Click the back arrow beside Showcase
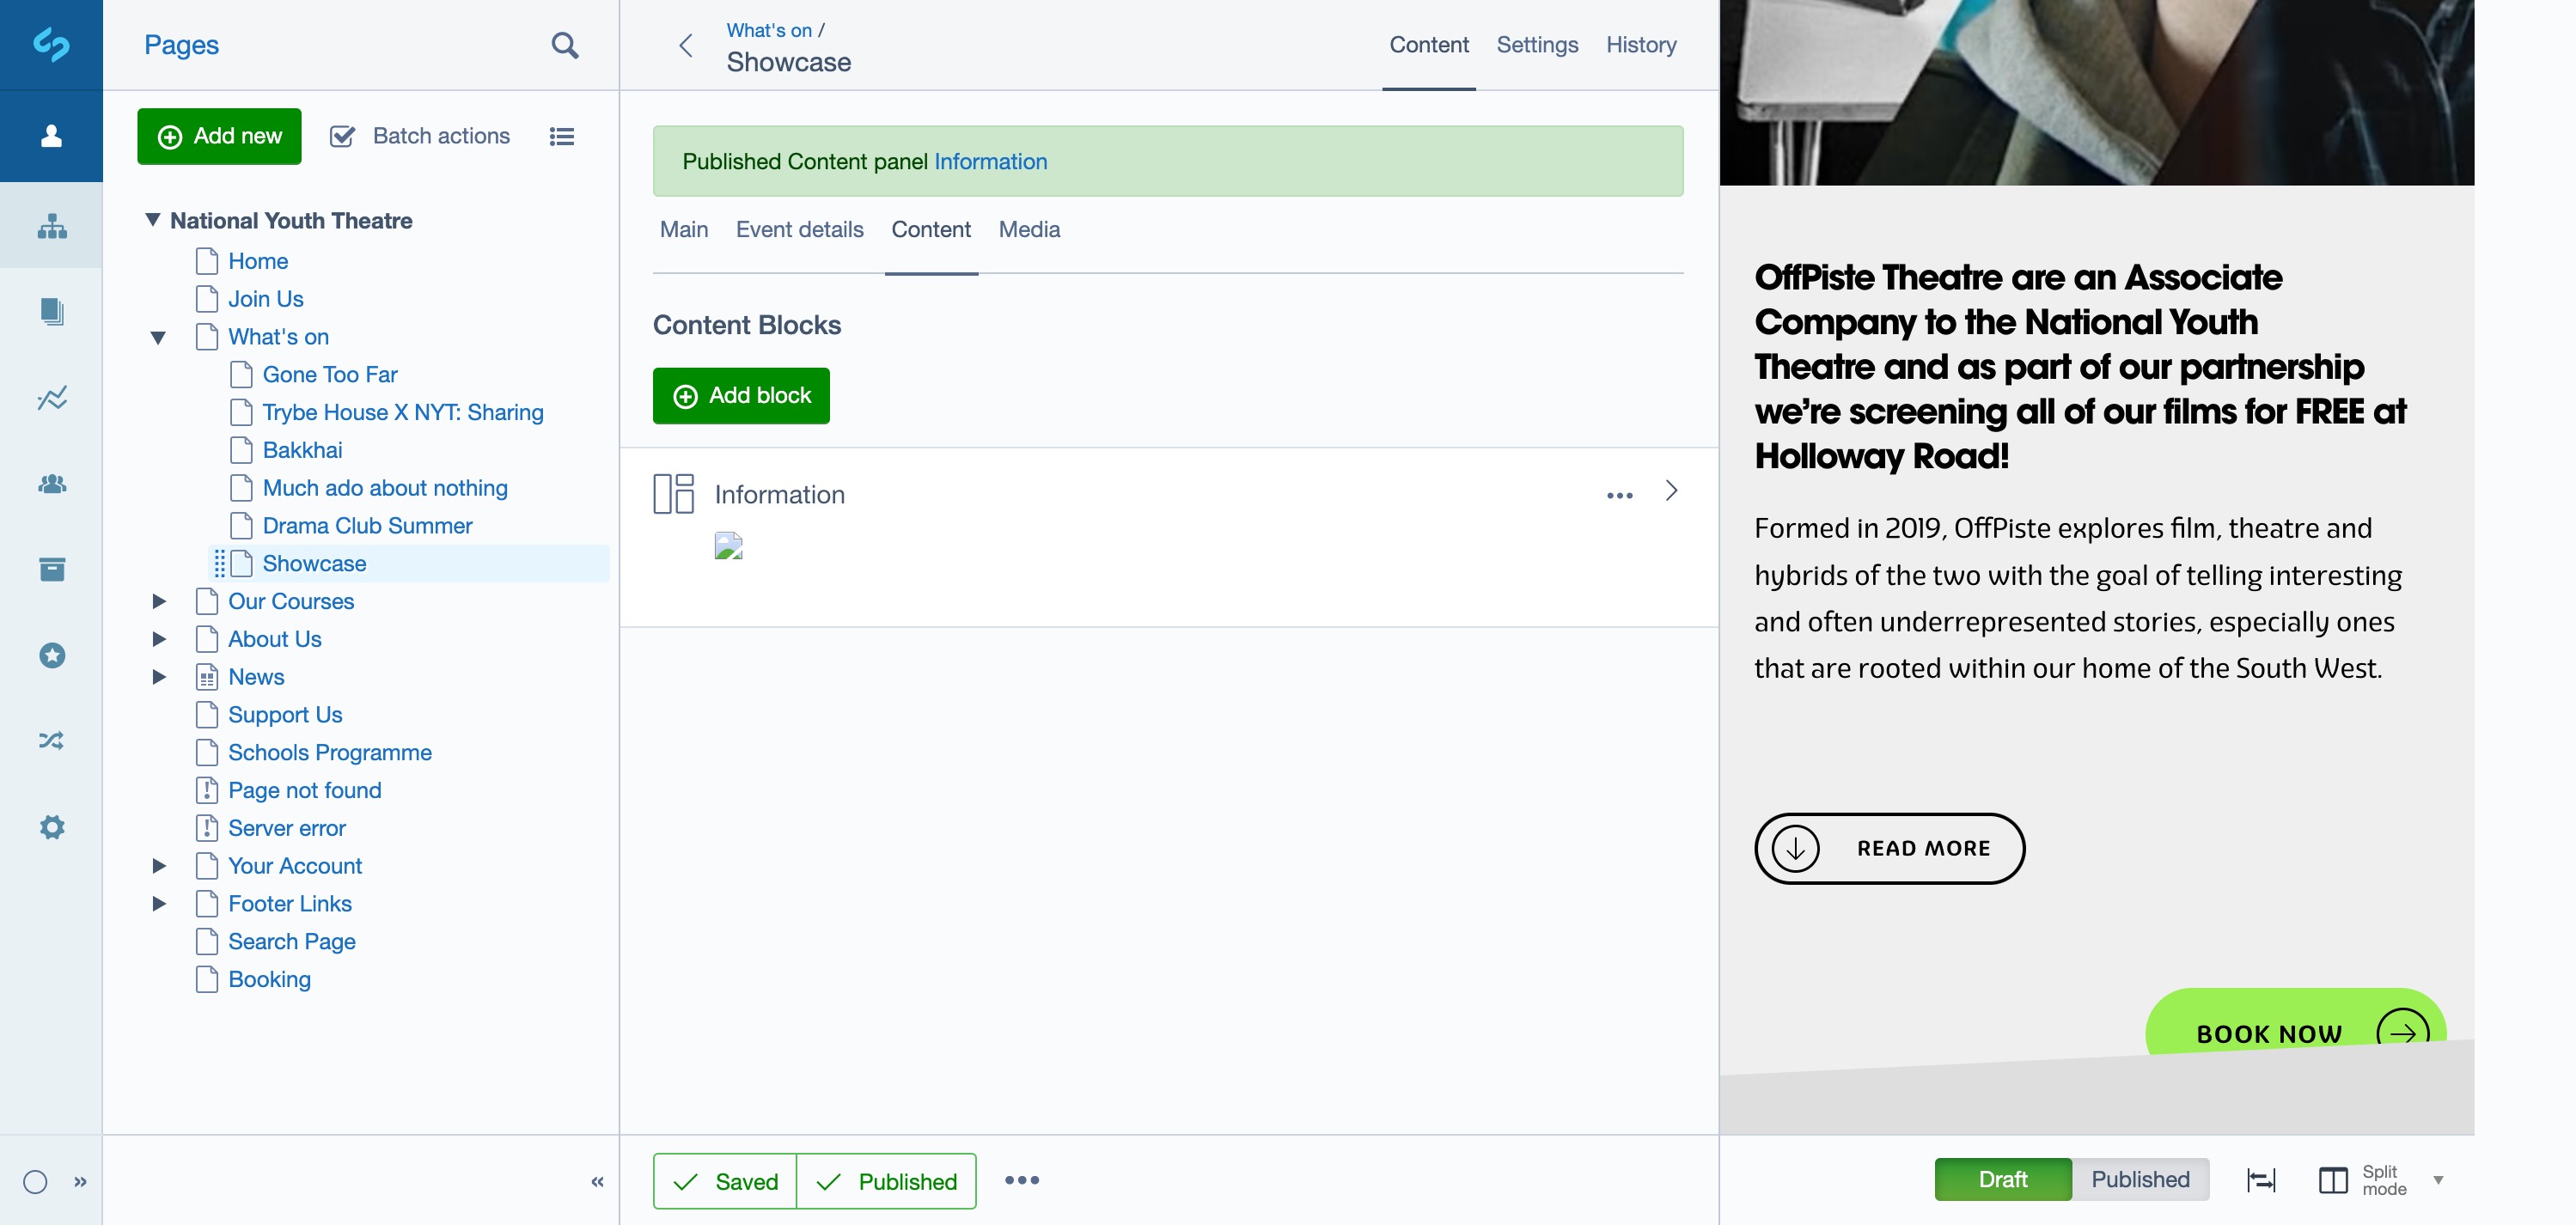The width and height of the screenshot is (2576, 1225). click(686, 46)
